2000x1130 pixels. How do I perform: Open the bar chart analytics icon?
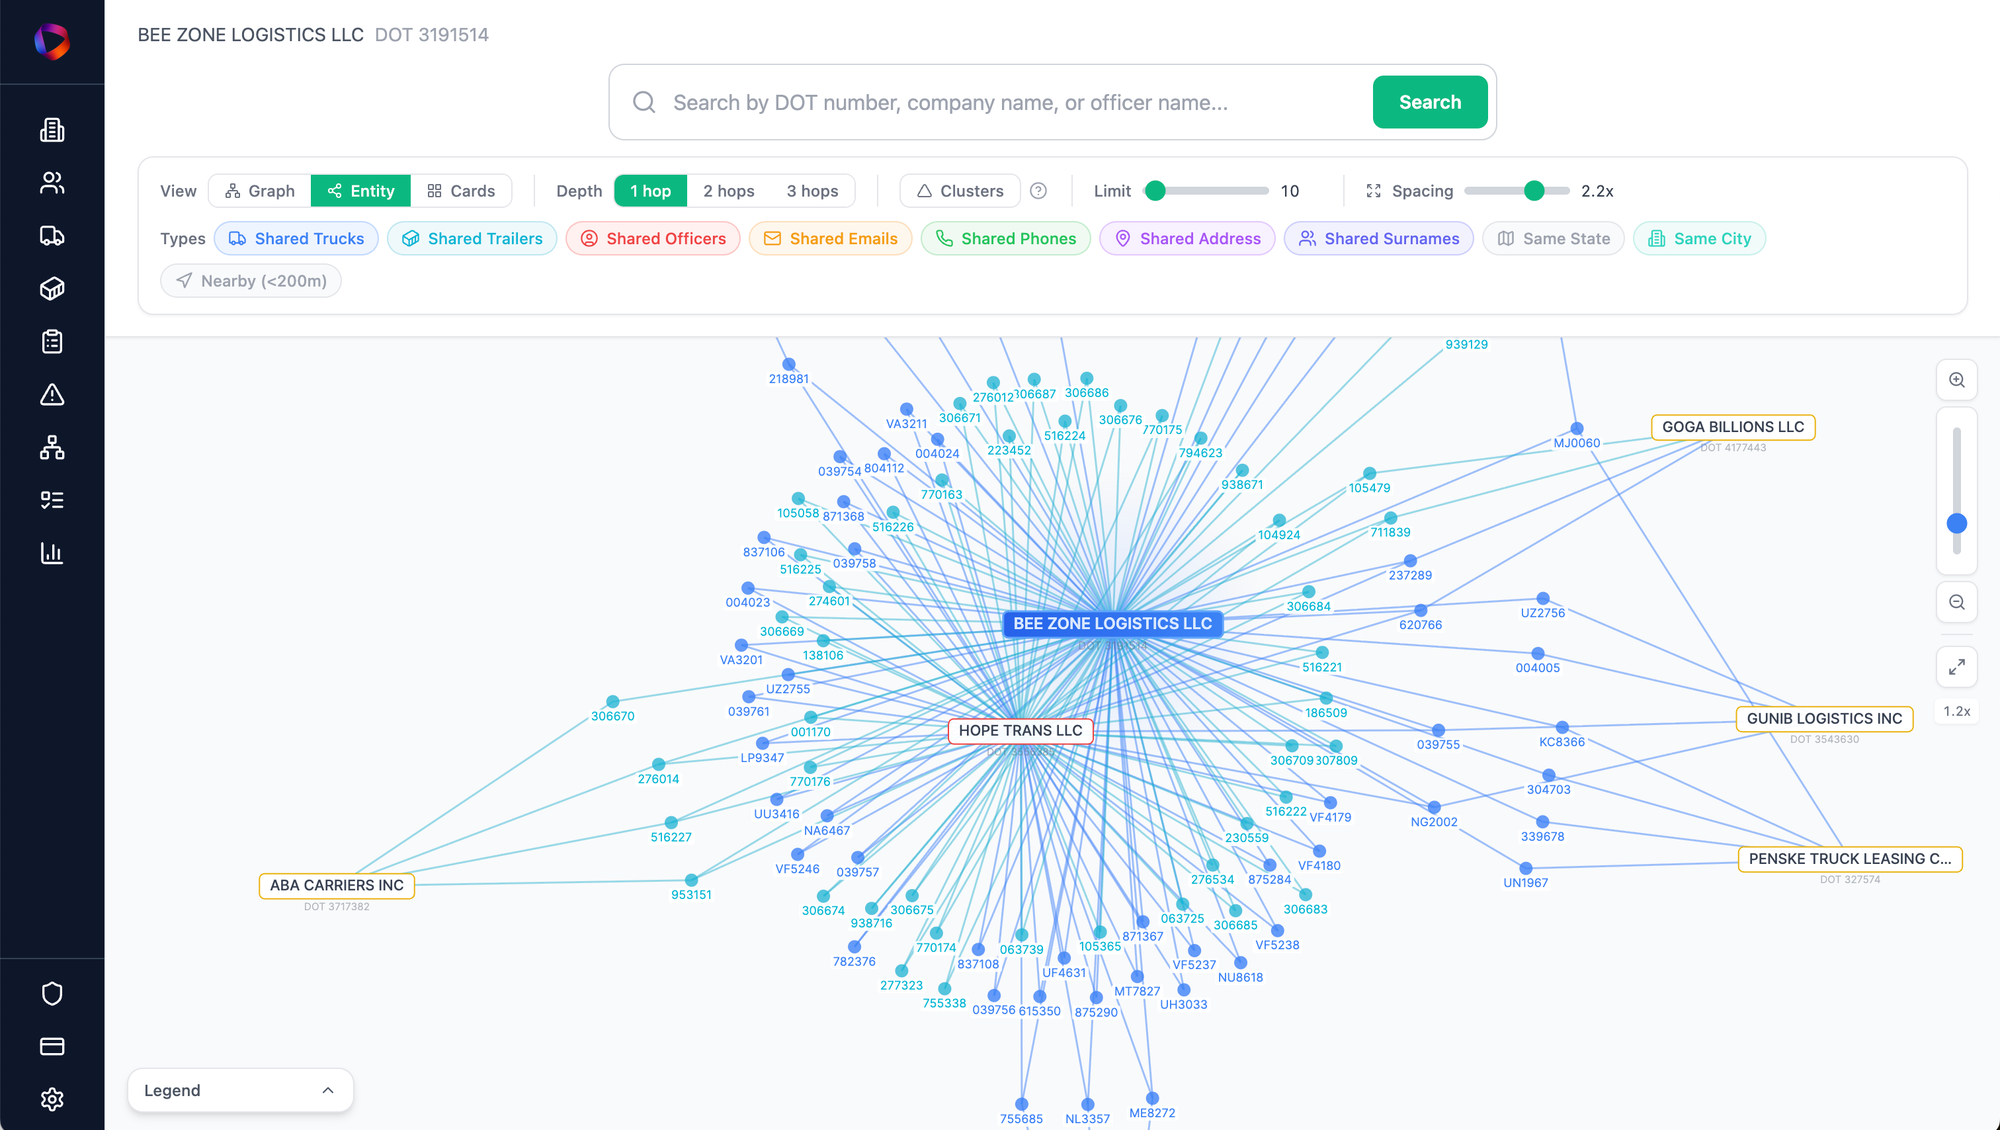(52, 553)
